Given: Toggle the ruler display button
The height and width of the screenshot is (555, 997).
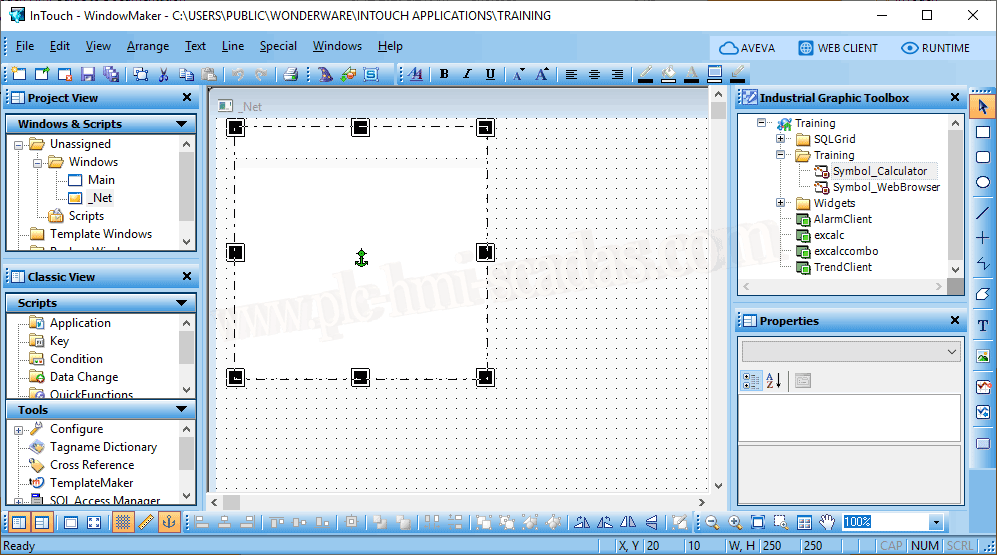Looking at the screenshot, I should point(146,522).
